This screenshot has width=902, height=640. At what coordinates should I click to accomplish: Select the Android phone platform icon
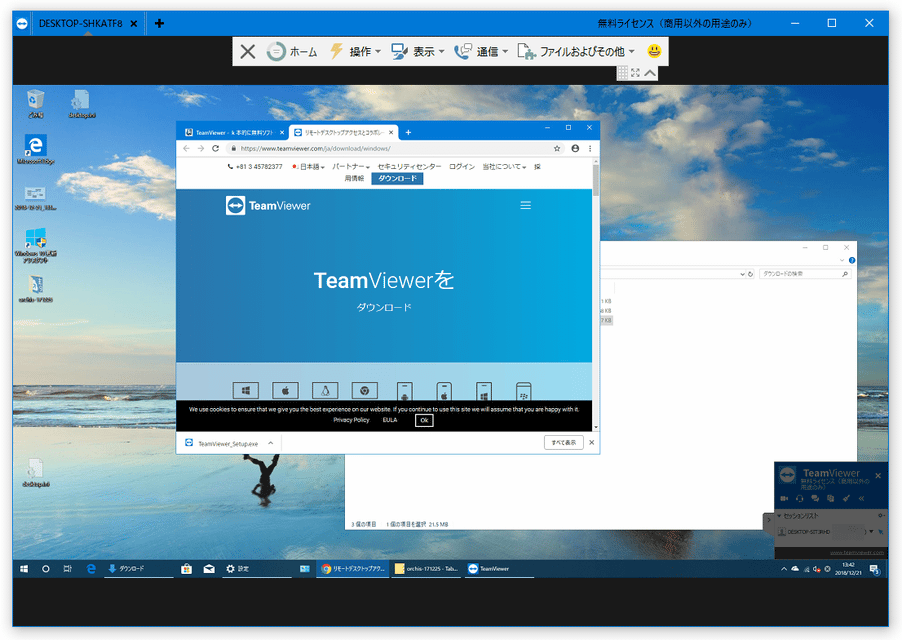tap(404, 392)
